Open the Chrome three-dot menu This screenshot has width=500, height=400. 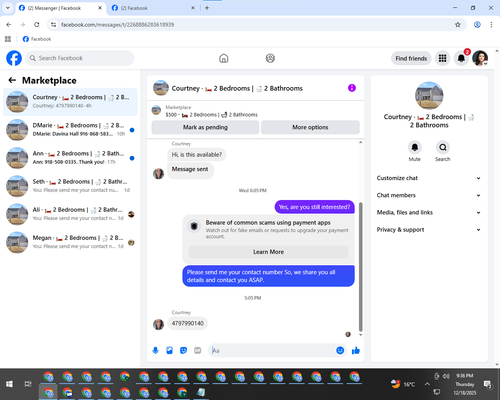tap(491, 24)
